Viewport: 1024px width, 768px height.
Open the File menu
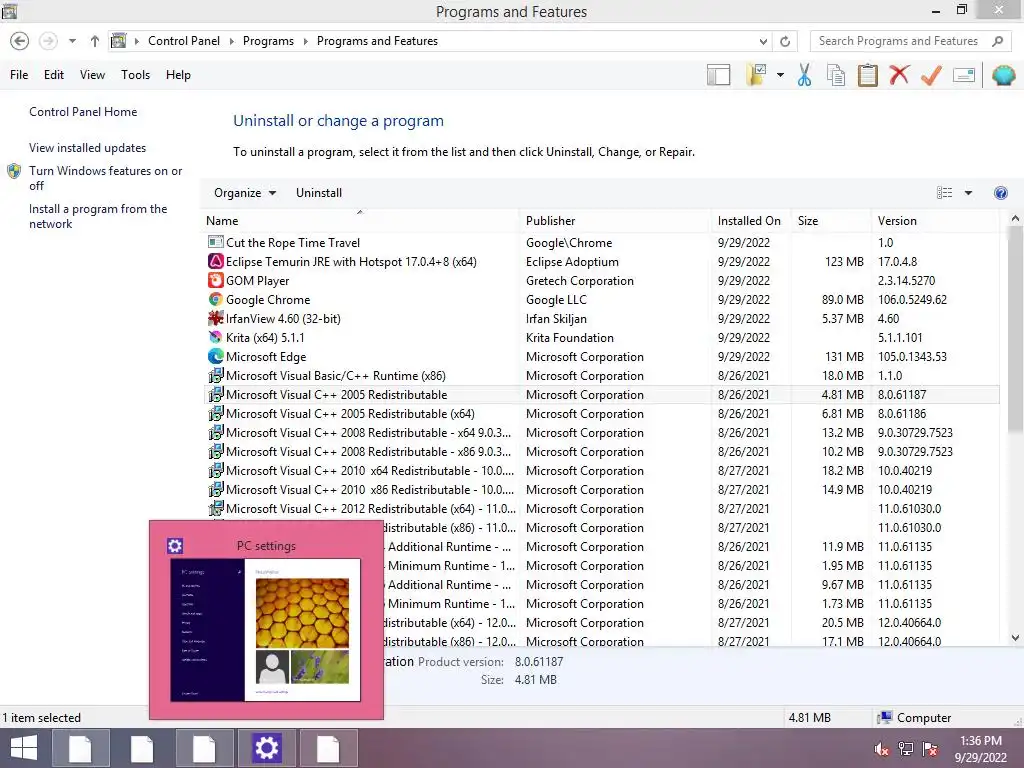[19, 75]
